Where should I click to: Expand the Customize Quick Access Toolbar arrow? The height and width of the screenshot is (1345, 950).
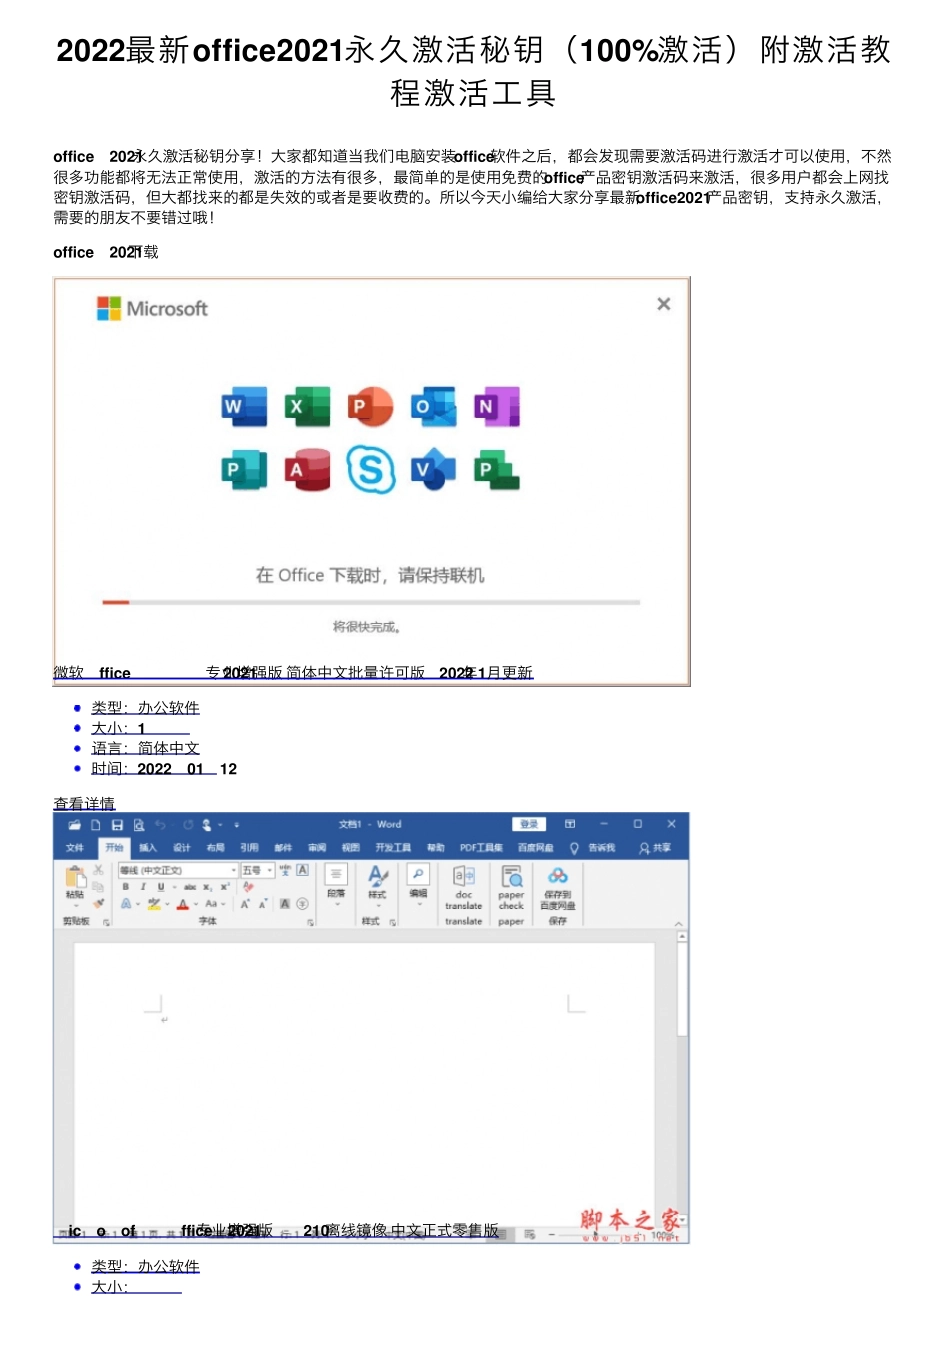pyautogui.click(x=237, y=825)
